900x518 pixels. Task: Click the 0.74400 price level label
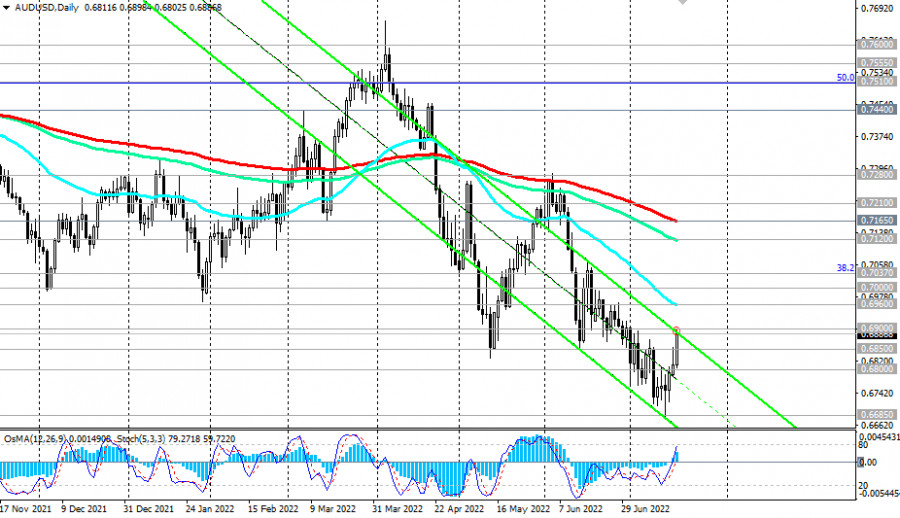(876, 109)
